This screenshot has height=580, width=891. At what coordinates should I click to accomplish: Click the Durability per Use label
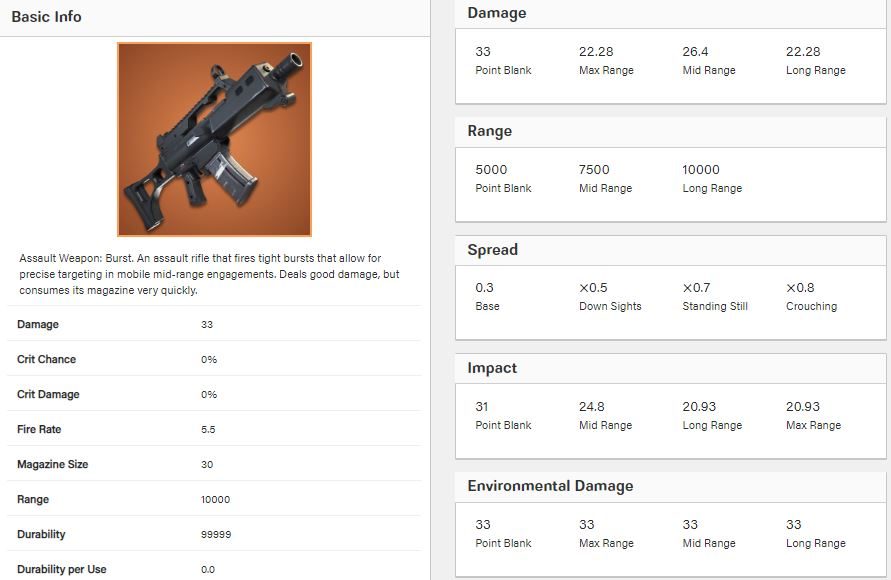[61, 569]
